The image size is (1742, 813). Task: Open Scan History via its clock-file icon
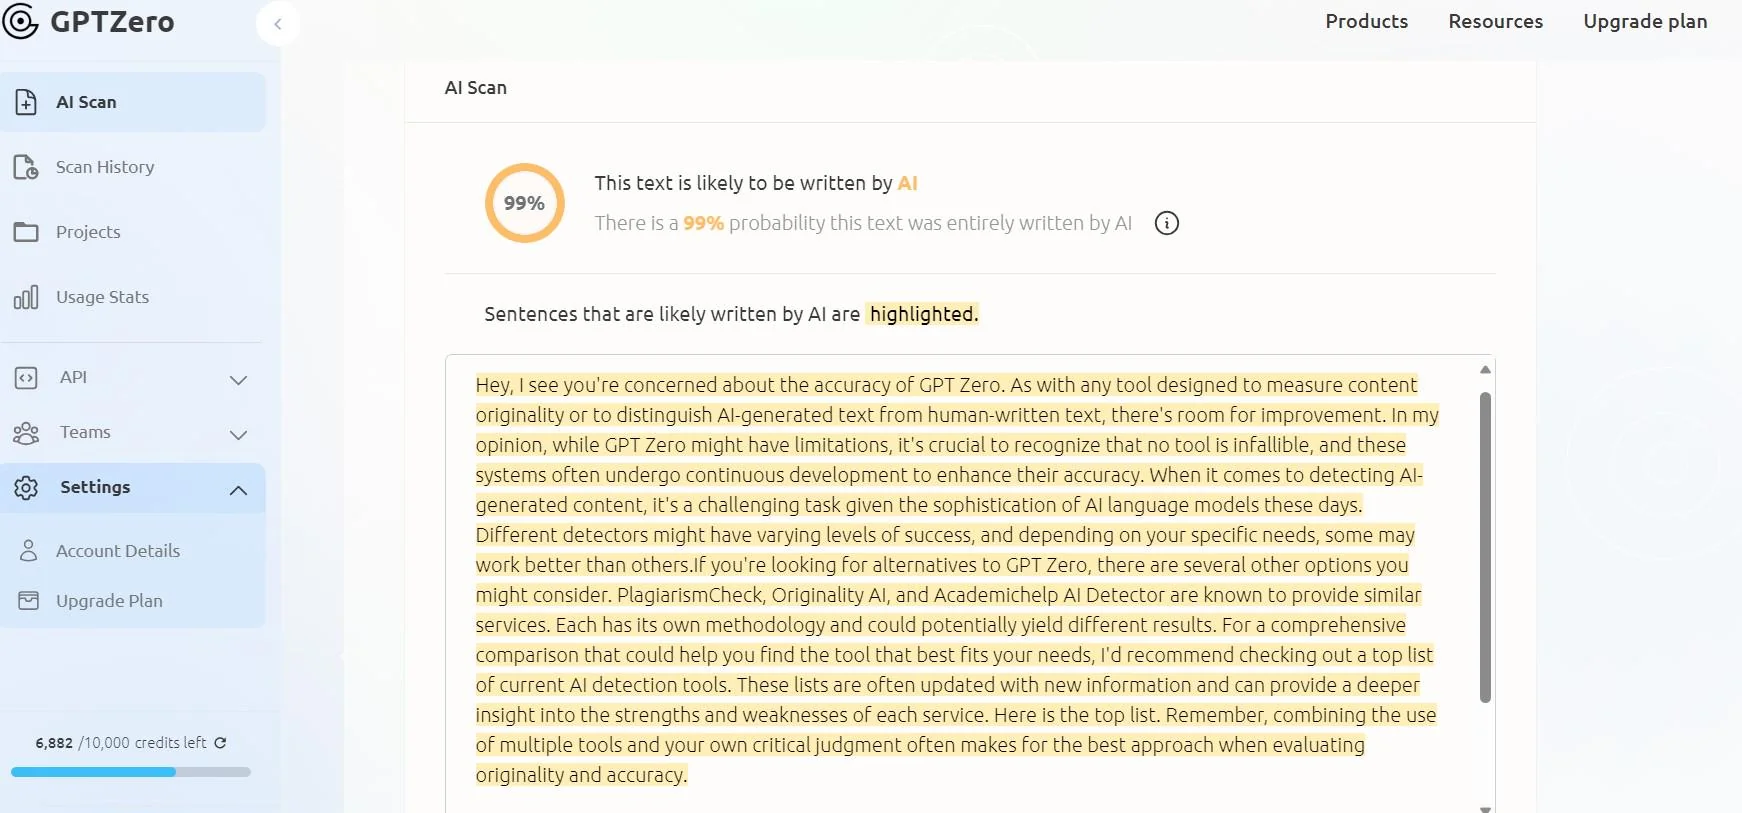click(26, 167)
